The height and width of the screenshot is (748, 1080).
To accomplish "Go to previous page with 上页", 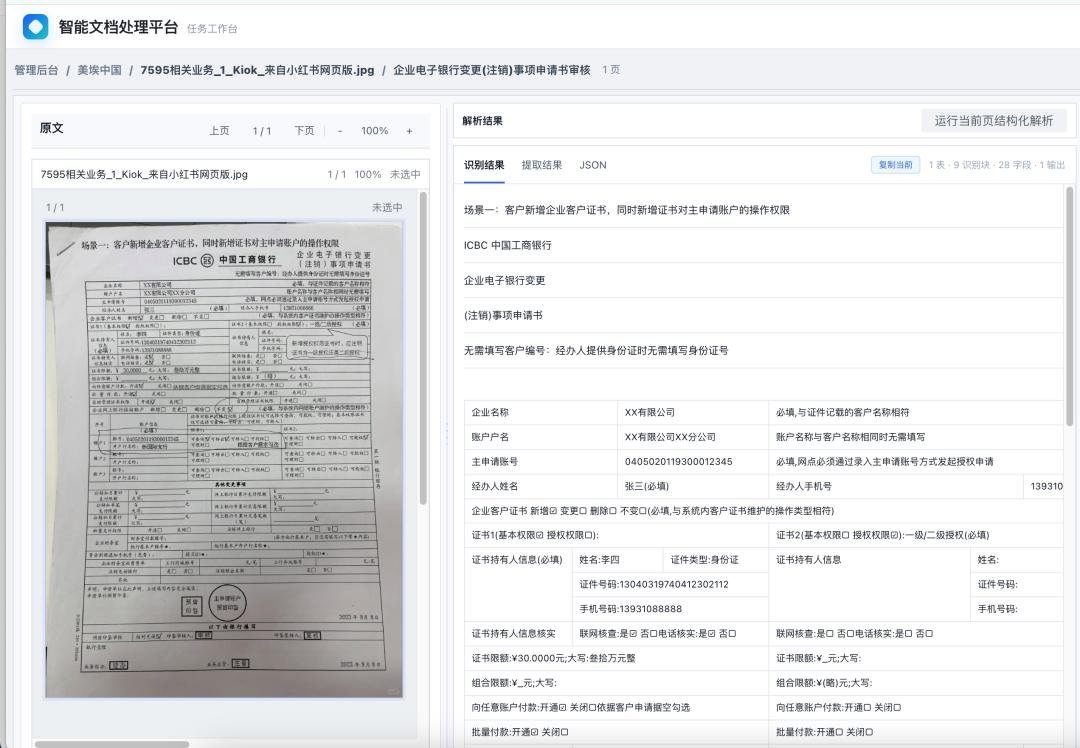I will (220, 130).
